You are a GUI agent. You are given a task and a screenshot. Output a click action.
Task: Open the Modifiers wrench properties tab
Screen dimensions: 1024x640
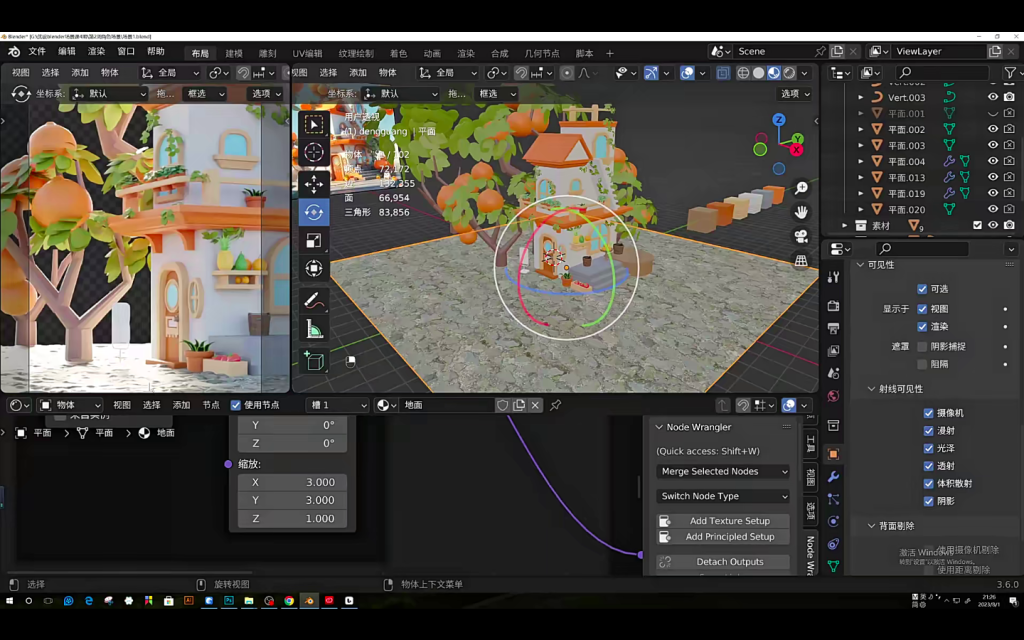[833, 477]
